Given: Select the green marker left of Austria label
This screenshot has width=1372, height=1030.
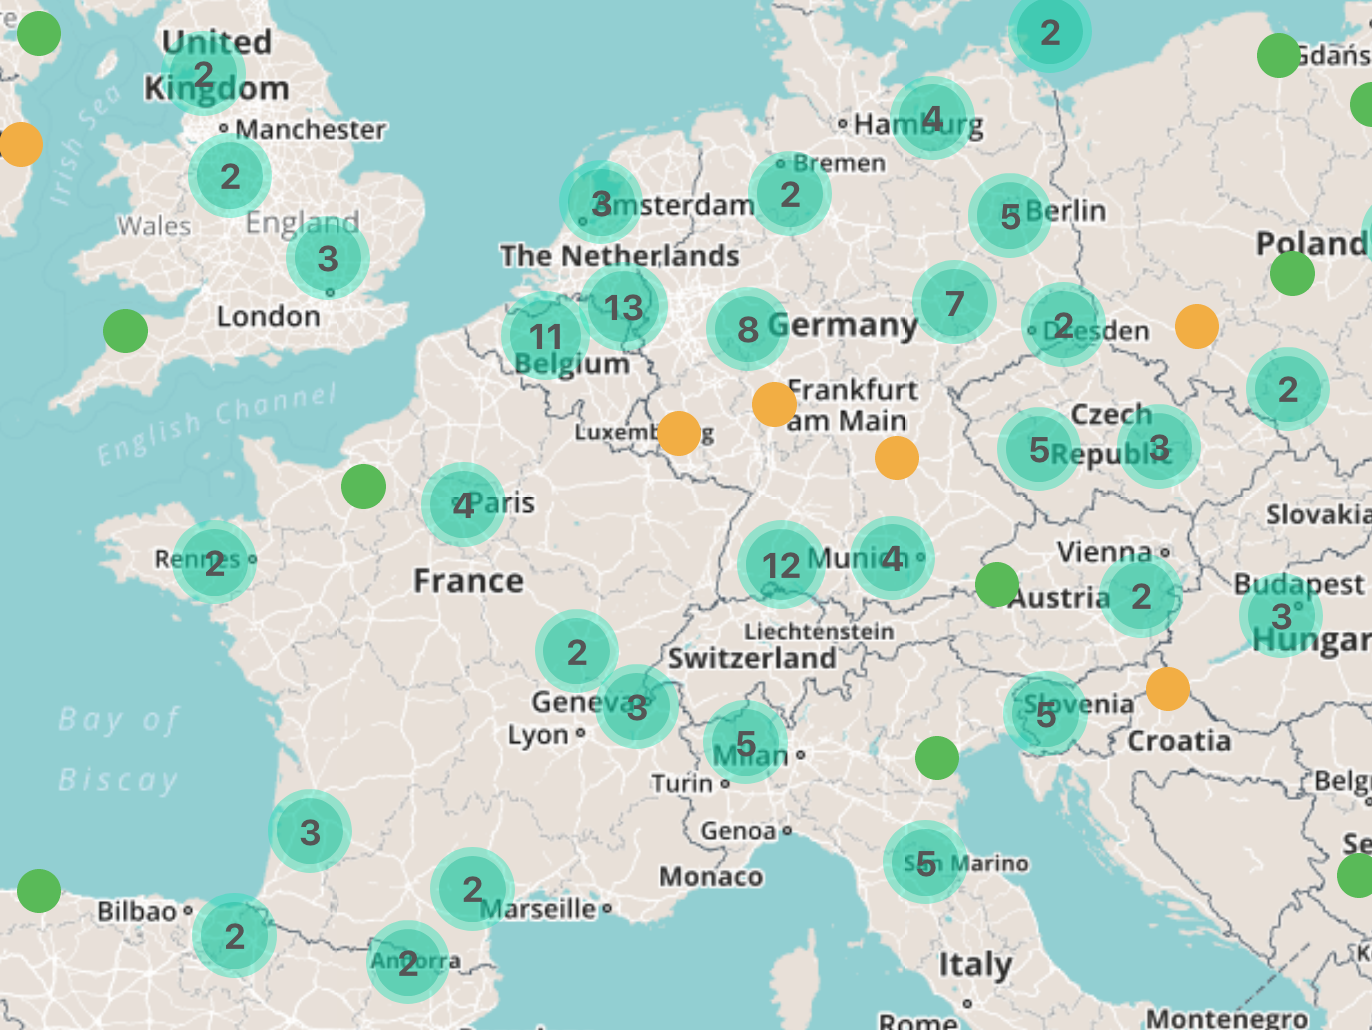Looking at the screenshot, I should 997,585.
